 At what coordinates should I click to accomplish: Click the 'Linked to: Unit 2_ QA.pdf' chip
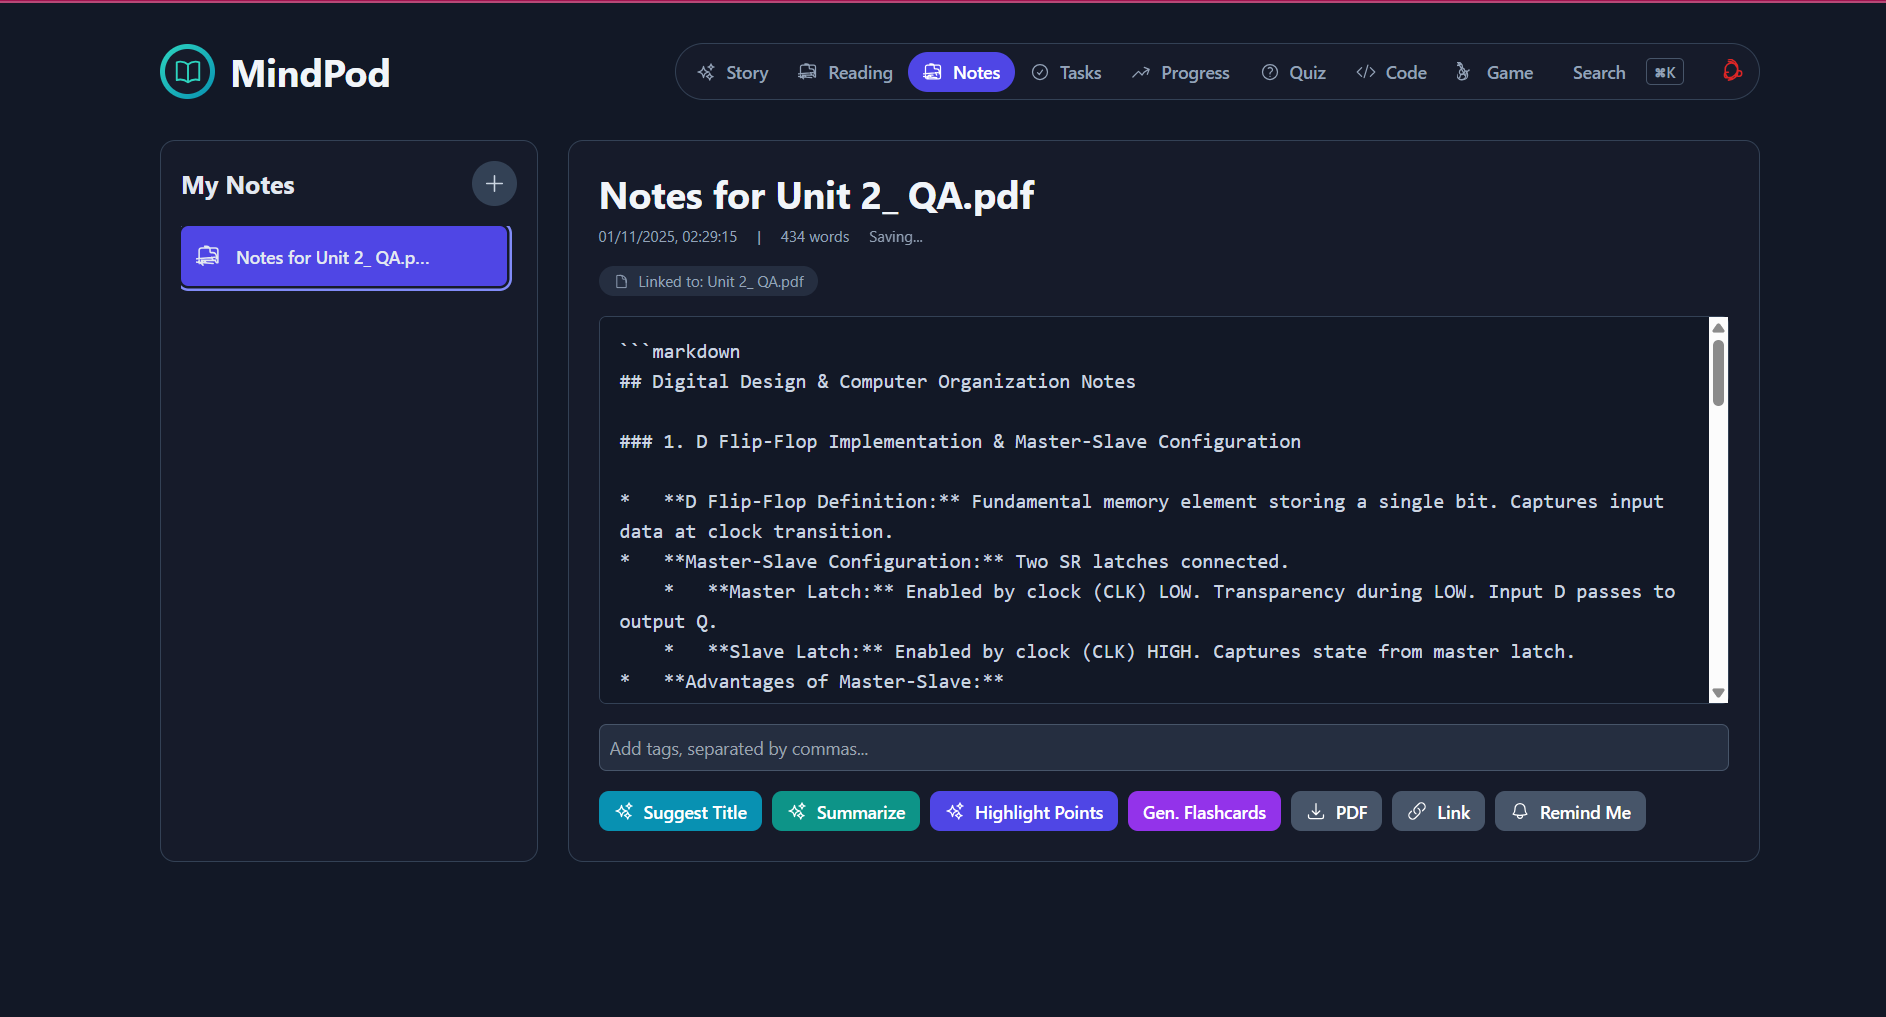pyautogui.click(x=708, y=282)
